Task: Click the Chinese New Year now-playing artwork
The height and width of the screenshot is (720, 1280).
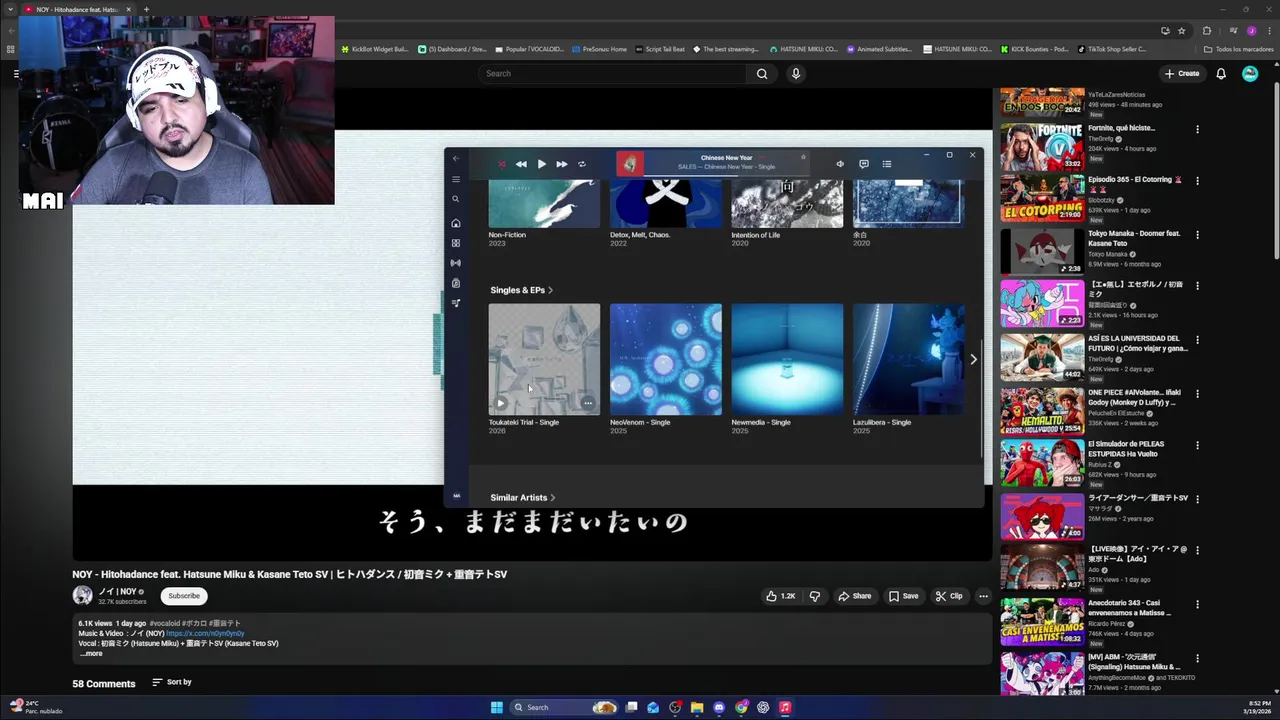Action: point(630,163)
